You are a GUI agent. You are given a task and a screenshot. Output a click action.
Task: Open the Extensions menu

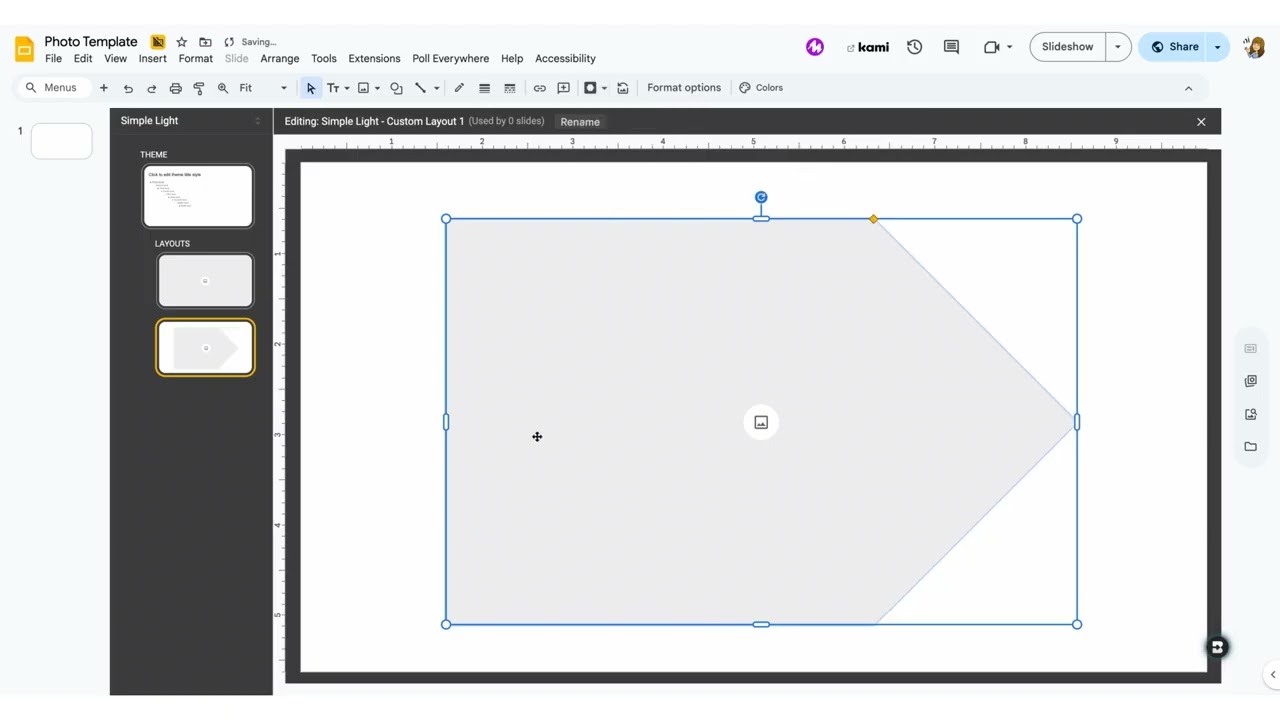click(x=374, y=59)
